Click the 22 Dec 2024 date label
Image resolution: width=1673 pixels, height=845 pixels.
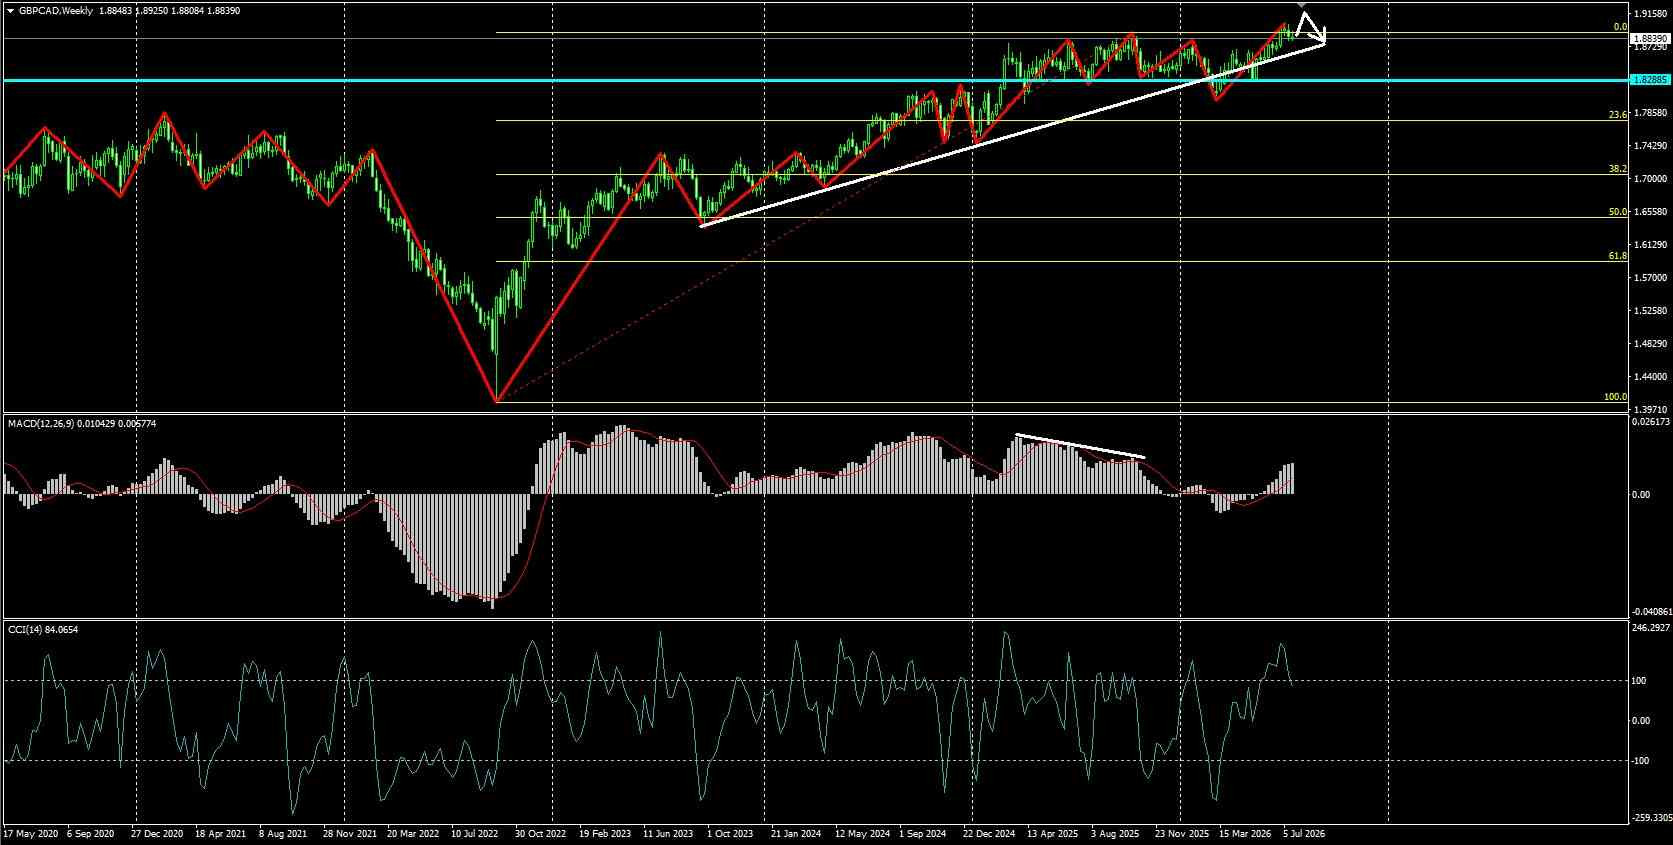pos(989,833)
